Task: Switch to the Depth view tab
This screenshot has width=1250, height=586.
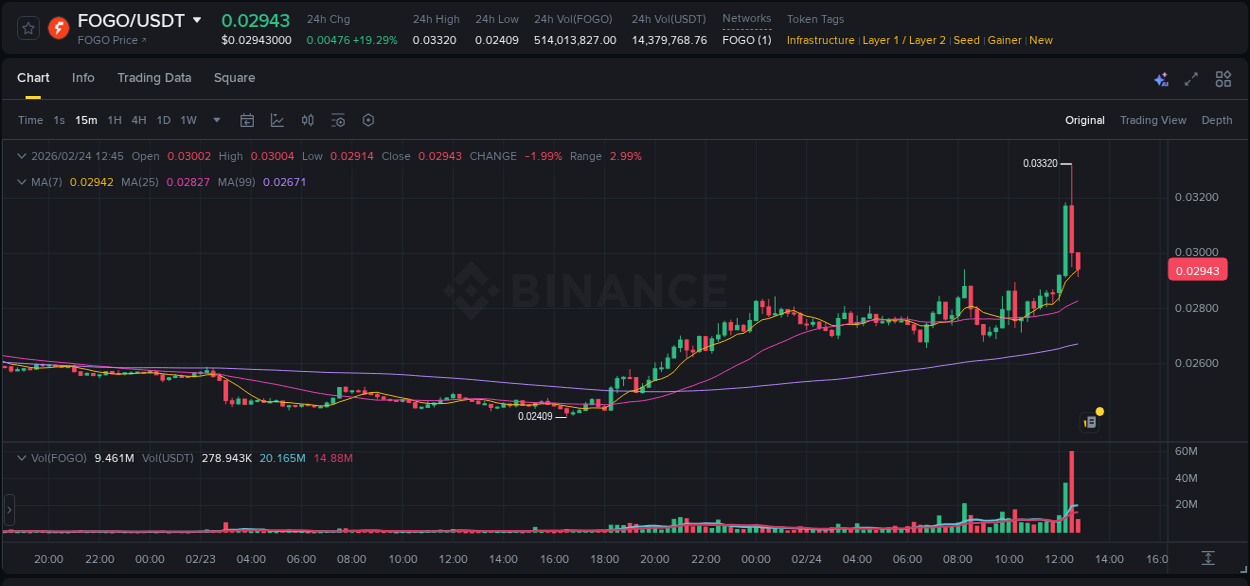Action: tap(1217, 120)
